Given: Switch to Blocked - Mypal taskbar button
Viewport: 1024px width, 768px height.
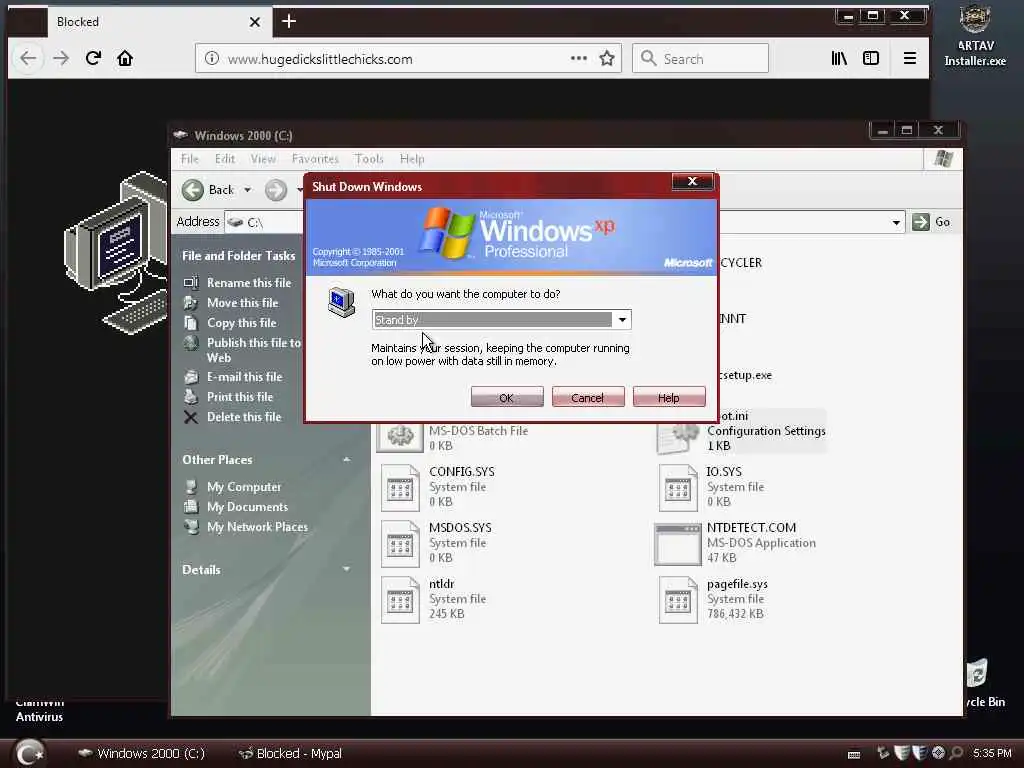Looking at the screenshot, I should coord(289,754).
